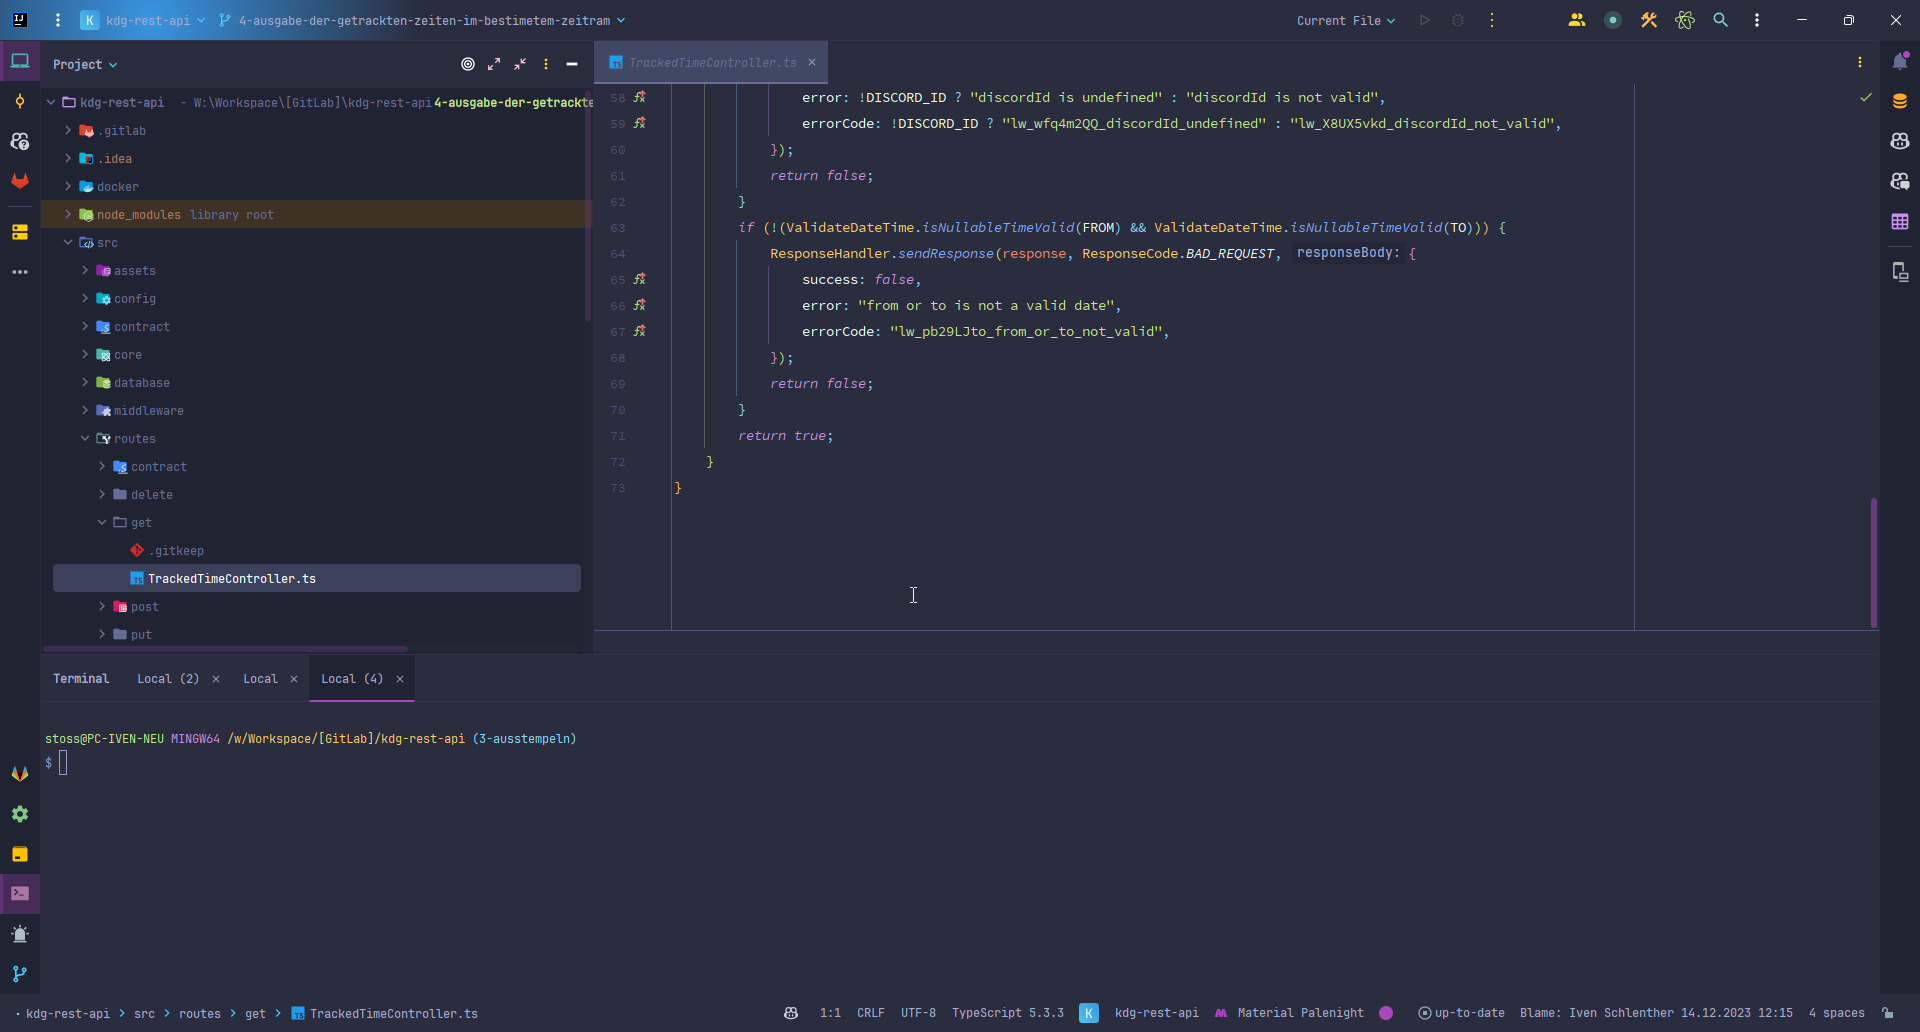Viewport: 1920px width, 1032px height.
Task: Expand the node_modules folder
Action: point(68,214)
